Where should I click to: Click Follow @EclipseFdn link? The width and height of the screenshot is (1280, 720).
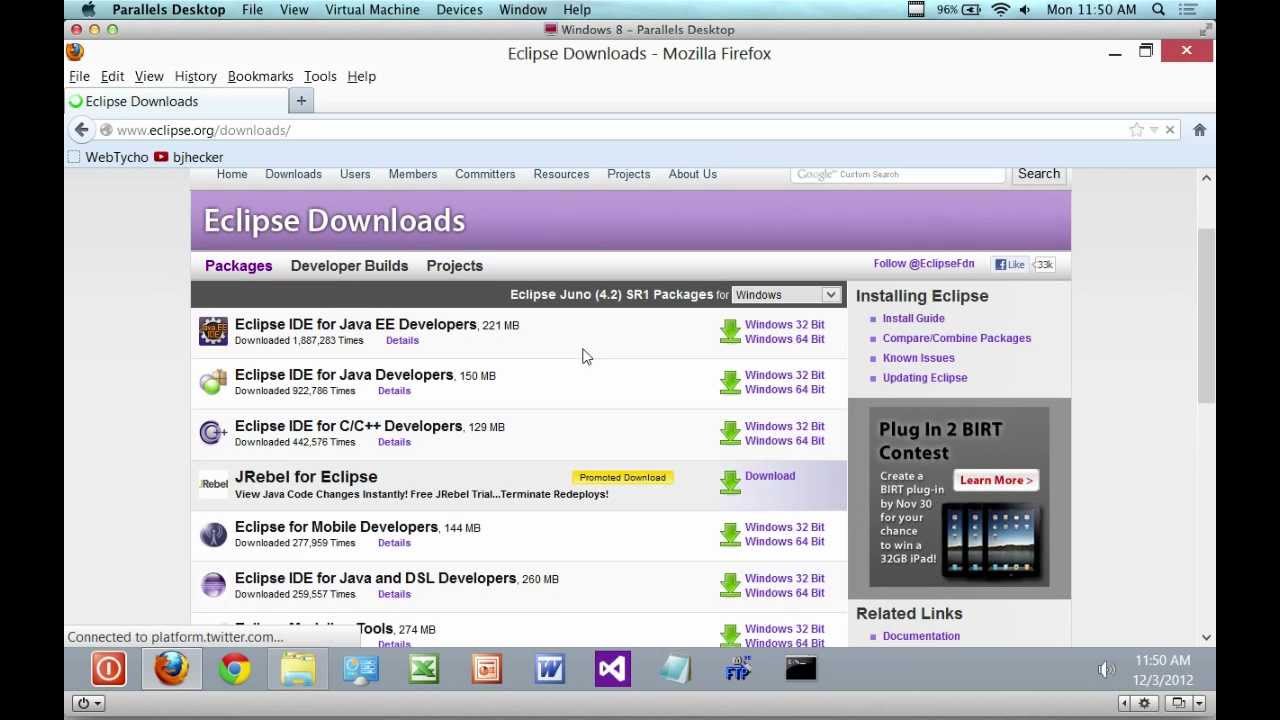(923, 264)
